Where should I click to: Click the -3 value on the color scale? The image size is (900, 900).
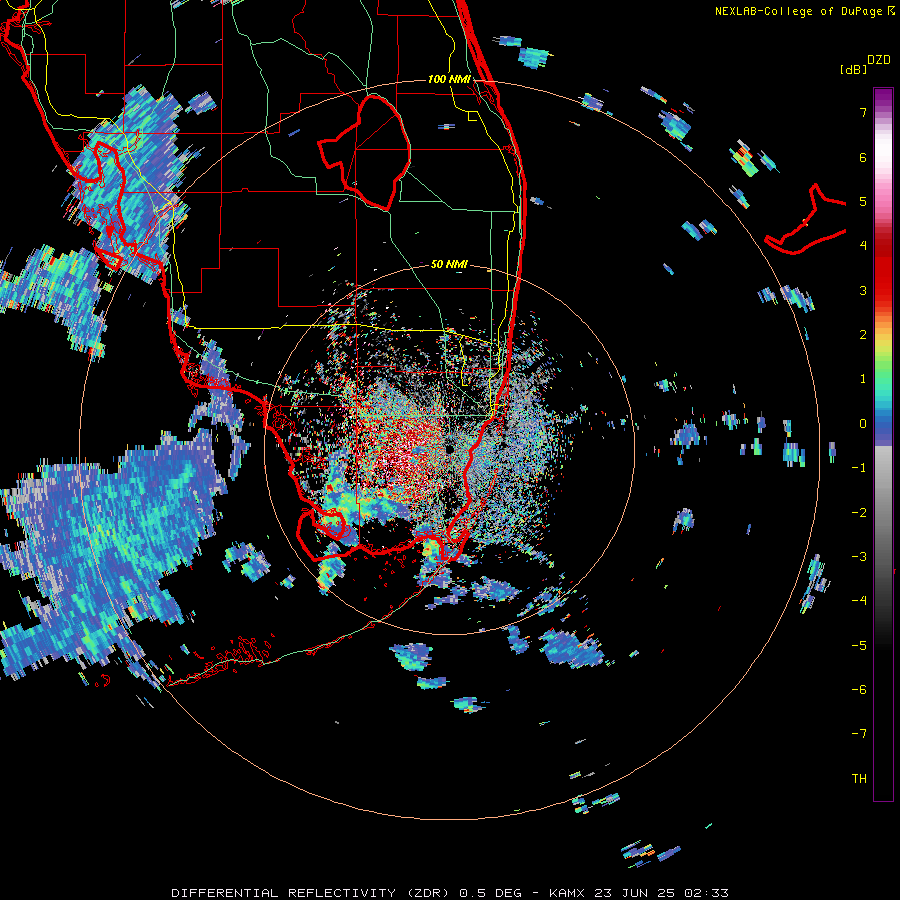tap(859, 557)
